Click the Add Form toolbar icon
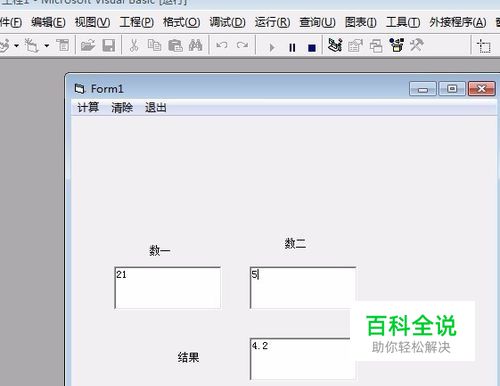 pos(32,45)
